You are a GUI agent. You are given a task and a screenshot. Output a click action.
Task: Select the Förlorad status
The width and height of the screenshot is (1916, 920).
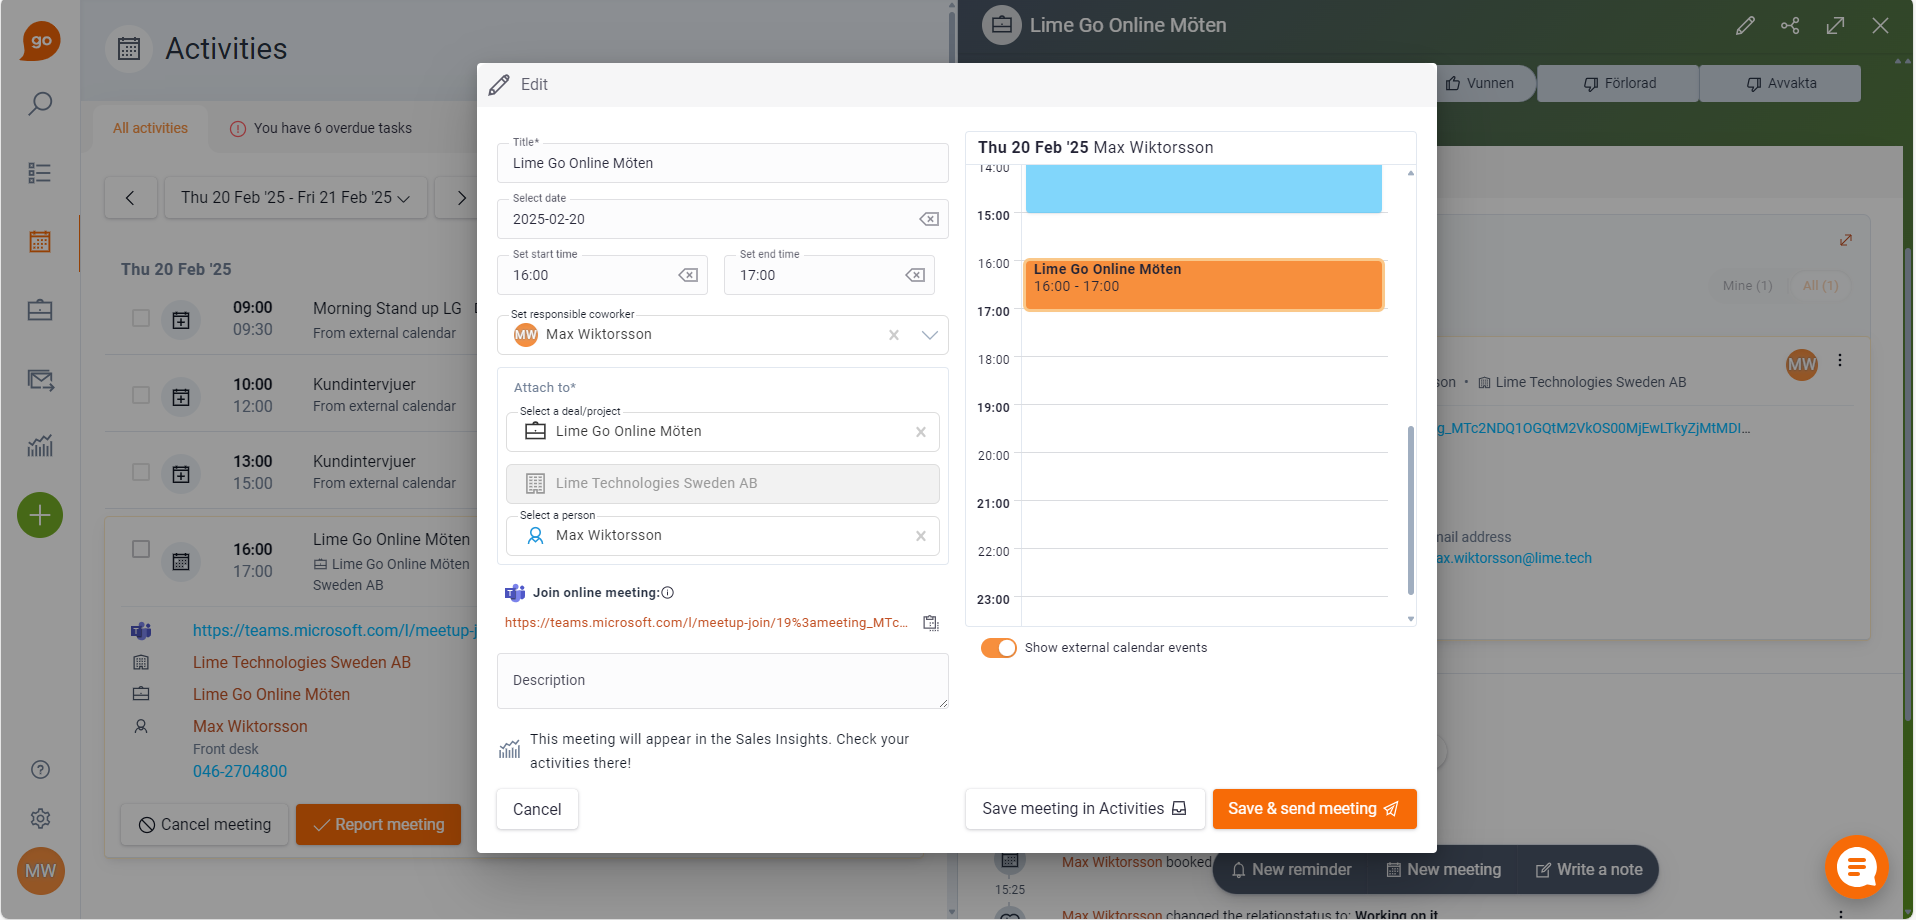pyautogui.click(x=1619, y=83)
